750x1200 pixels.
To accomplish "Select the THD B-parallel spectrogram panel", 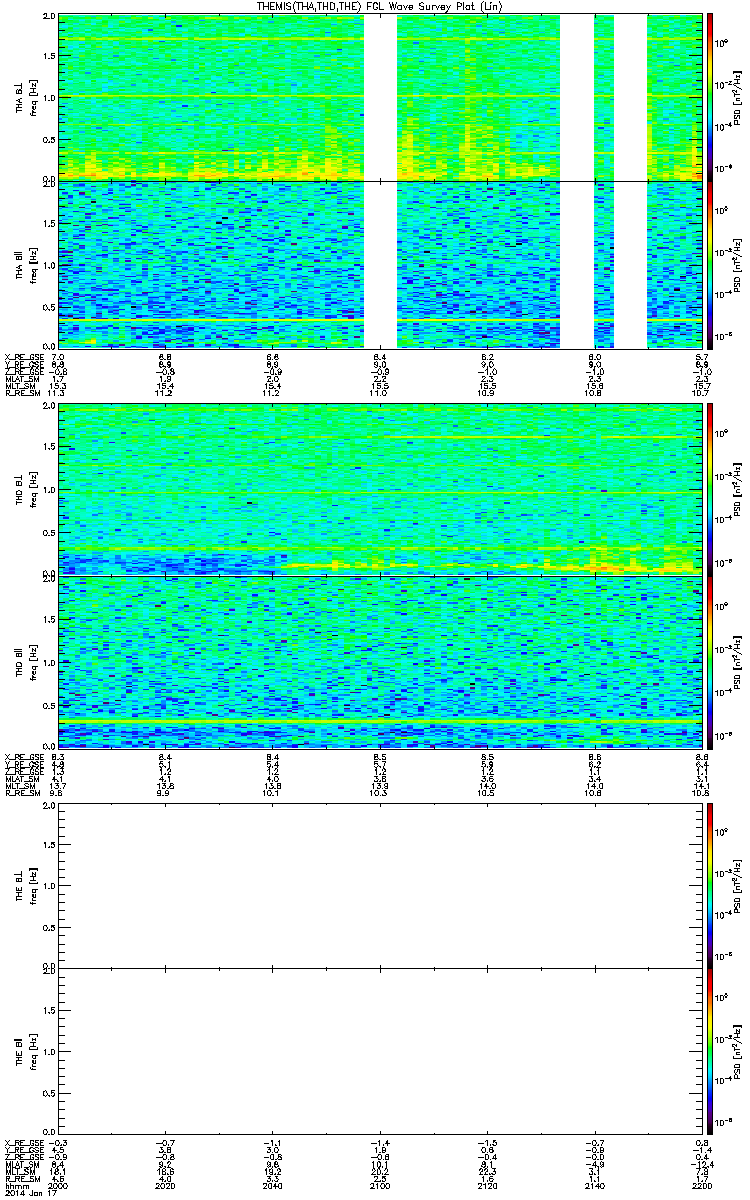I will 379,661.
